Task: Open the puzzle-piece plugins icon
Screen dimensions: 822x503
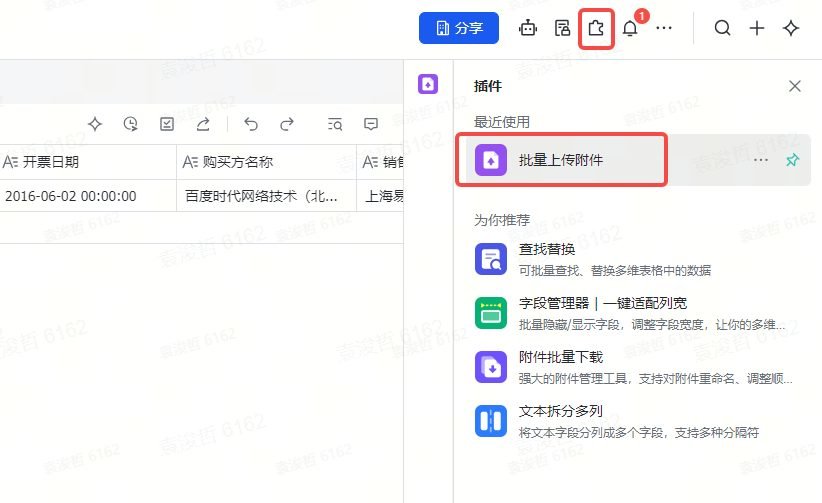Action: coord(596,28)
